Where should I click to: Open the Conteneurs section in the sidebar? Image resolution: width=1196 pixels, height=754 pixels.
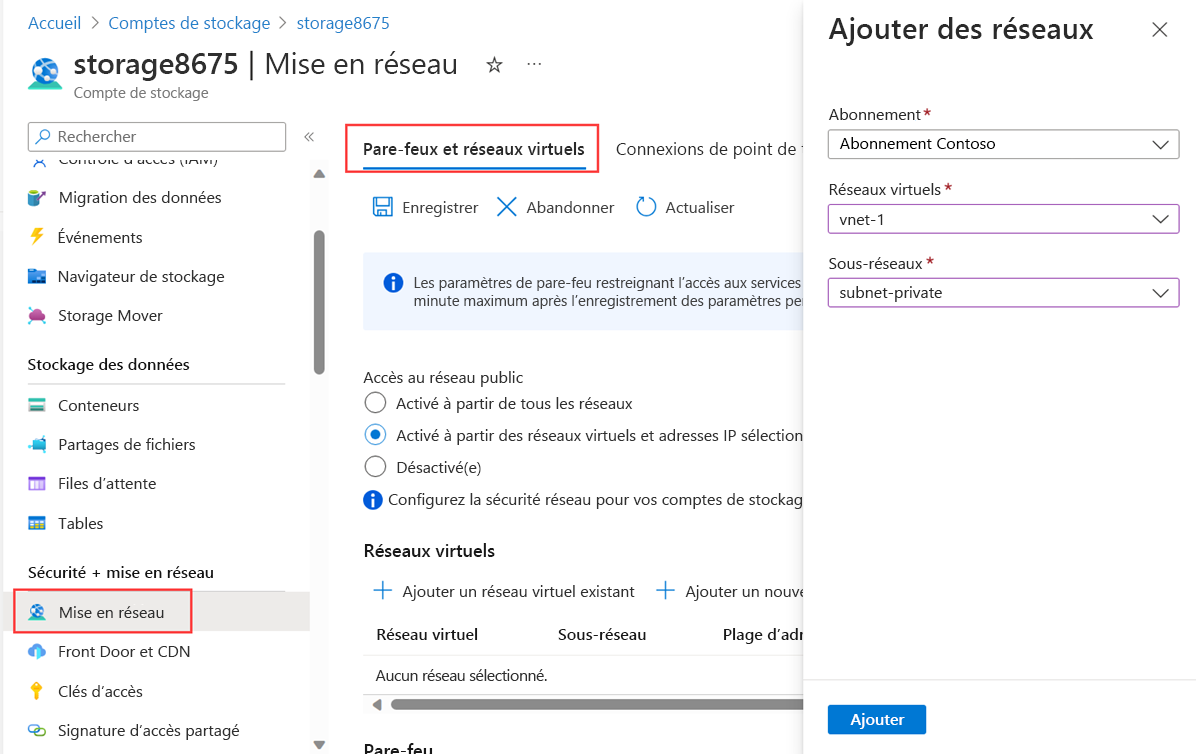point(100,405)
